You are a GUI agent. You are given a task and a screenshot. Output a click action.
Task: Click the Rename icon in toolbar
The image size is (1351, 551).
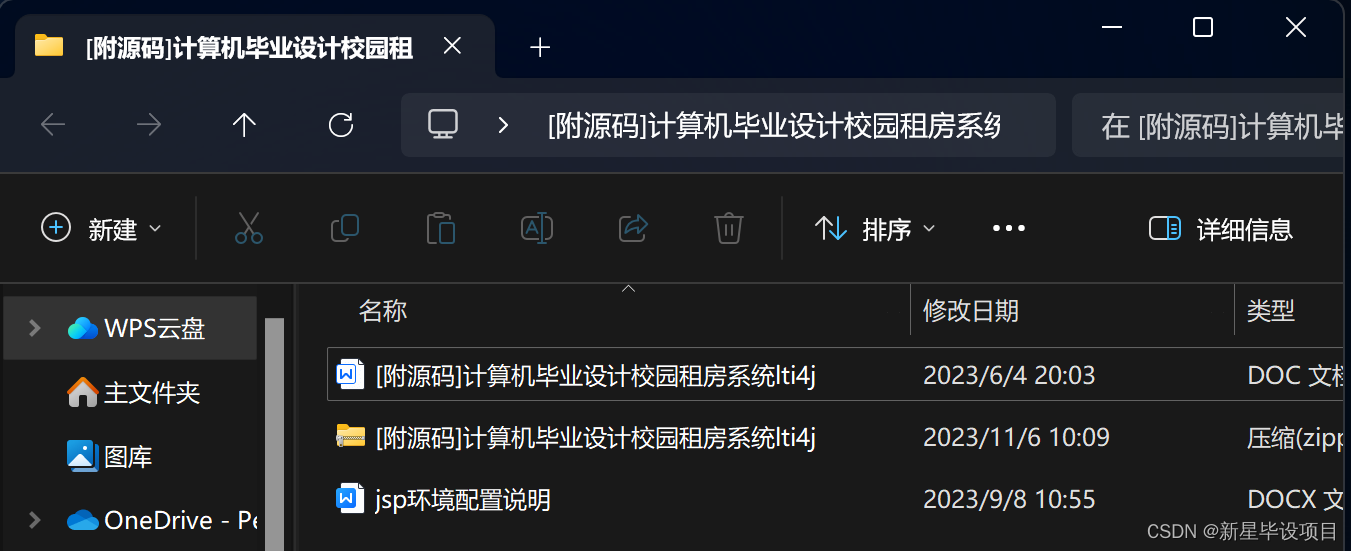537,228
